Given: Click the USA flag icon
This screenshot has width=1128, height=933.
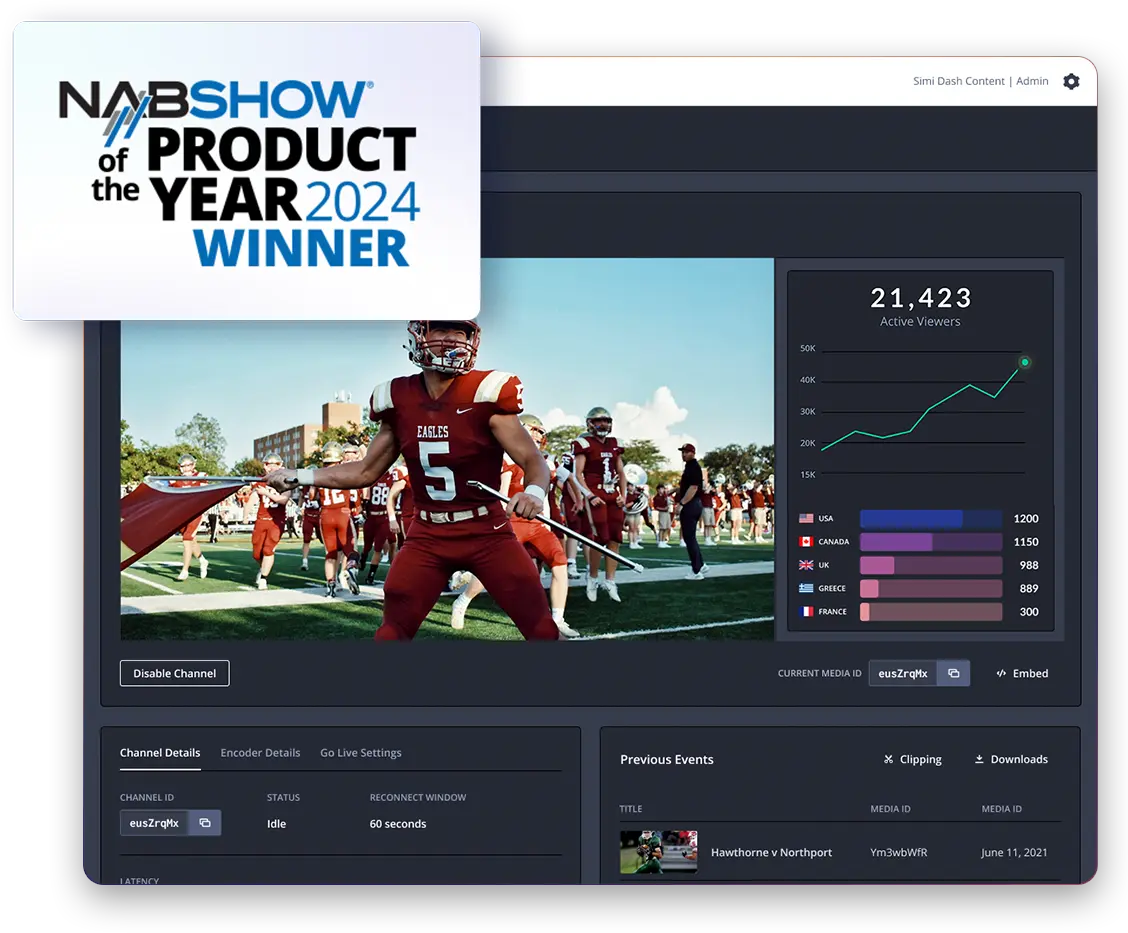Looking at the screenshot, I should point(806,518).
